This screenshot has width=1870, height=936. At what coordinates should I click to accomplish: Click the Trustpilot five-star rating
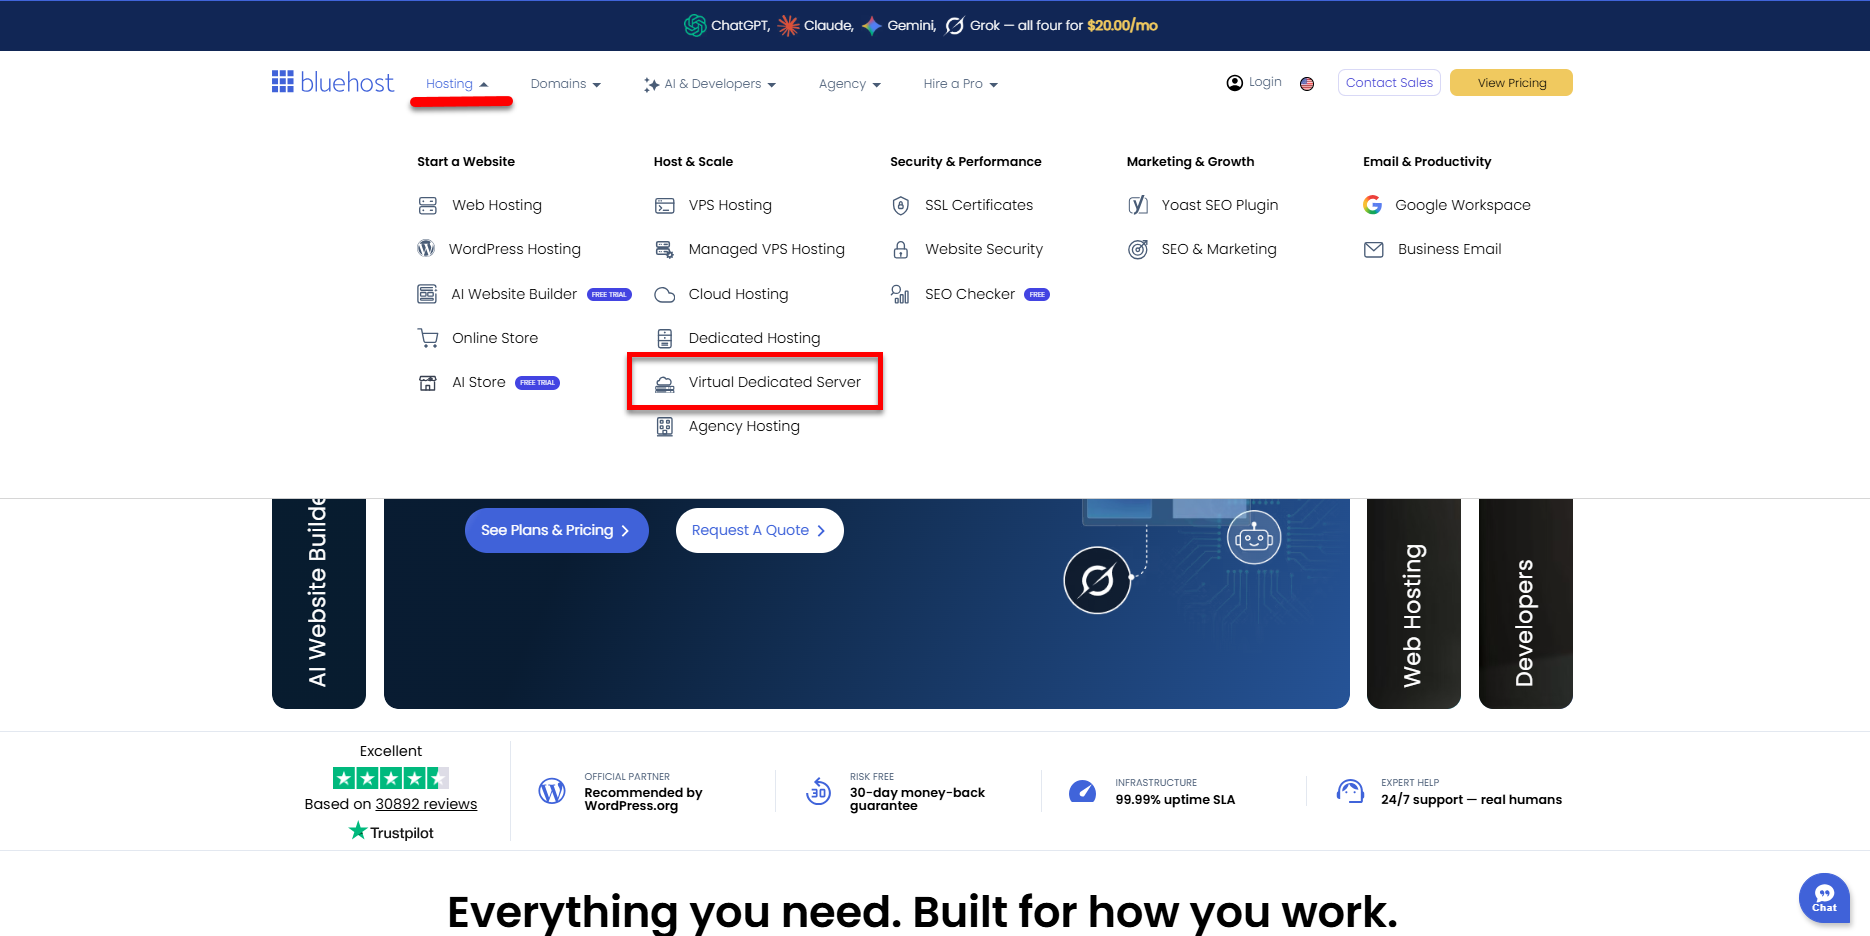pos(391,778)
